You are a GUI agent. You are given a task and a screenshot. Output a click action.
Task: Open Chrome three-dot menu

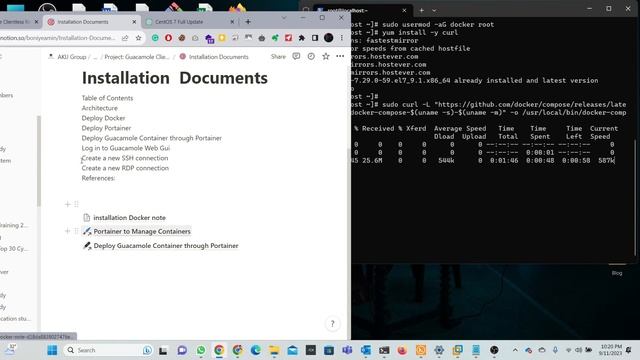342,38
